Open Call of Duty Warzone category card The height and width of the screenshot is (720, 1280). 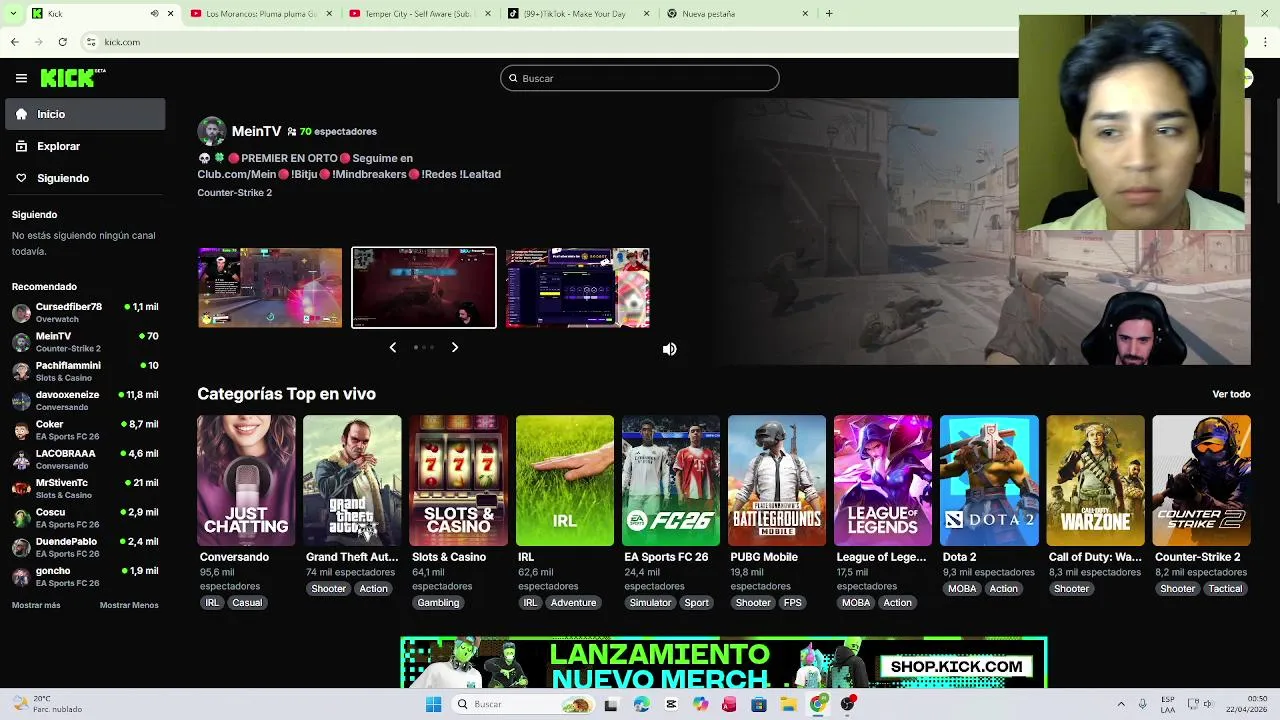point(1095,481)
